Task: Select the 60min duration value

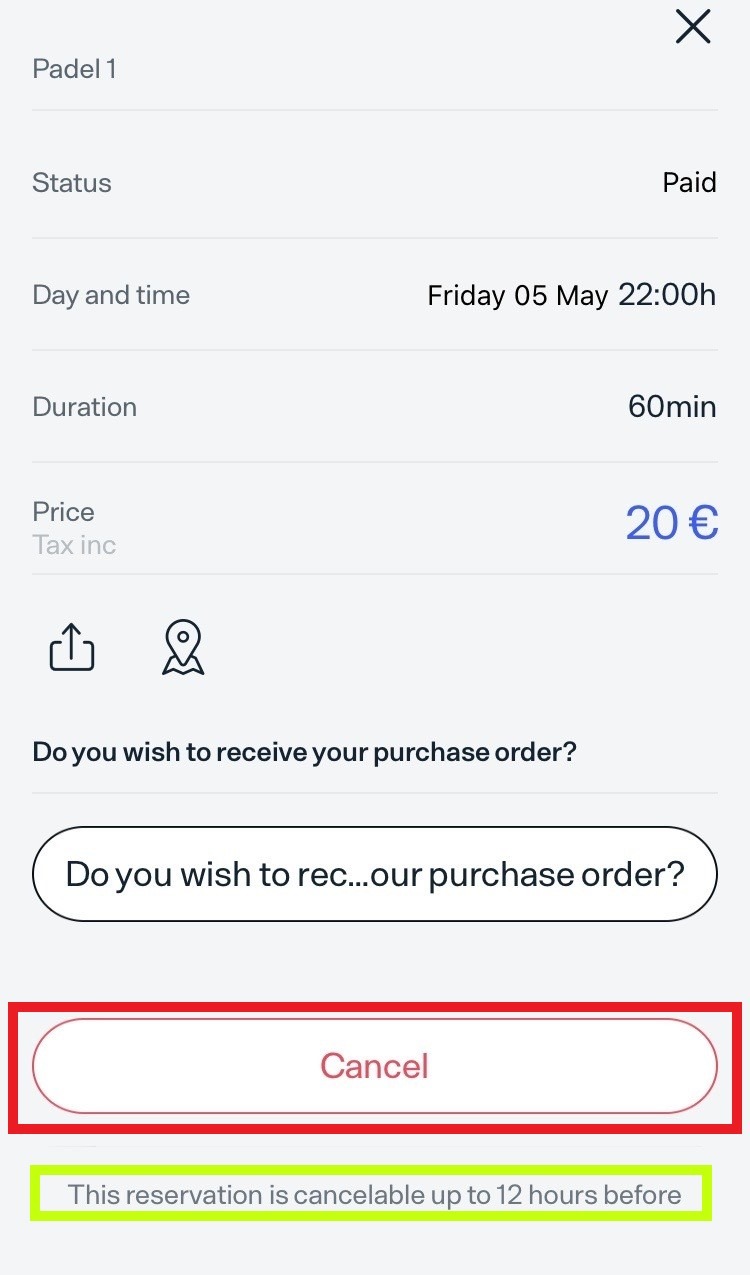Action: click(x=672, y=407)
